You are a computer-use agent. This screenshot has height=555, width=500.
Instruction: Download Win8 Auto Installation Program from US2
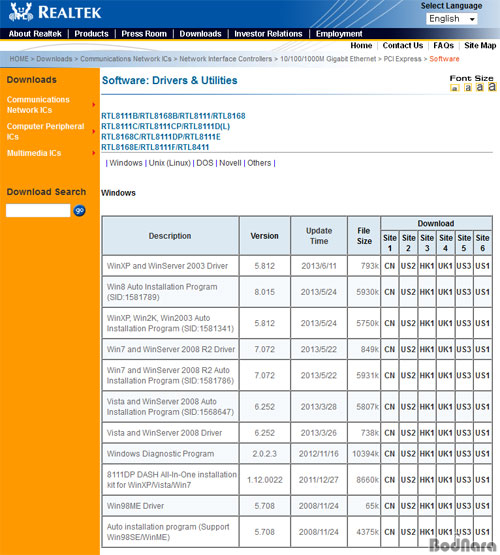coord(408,292)
